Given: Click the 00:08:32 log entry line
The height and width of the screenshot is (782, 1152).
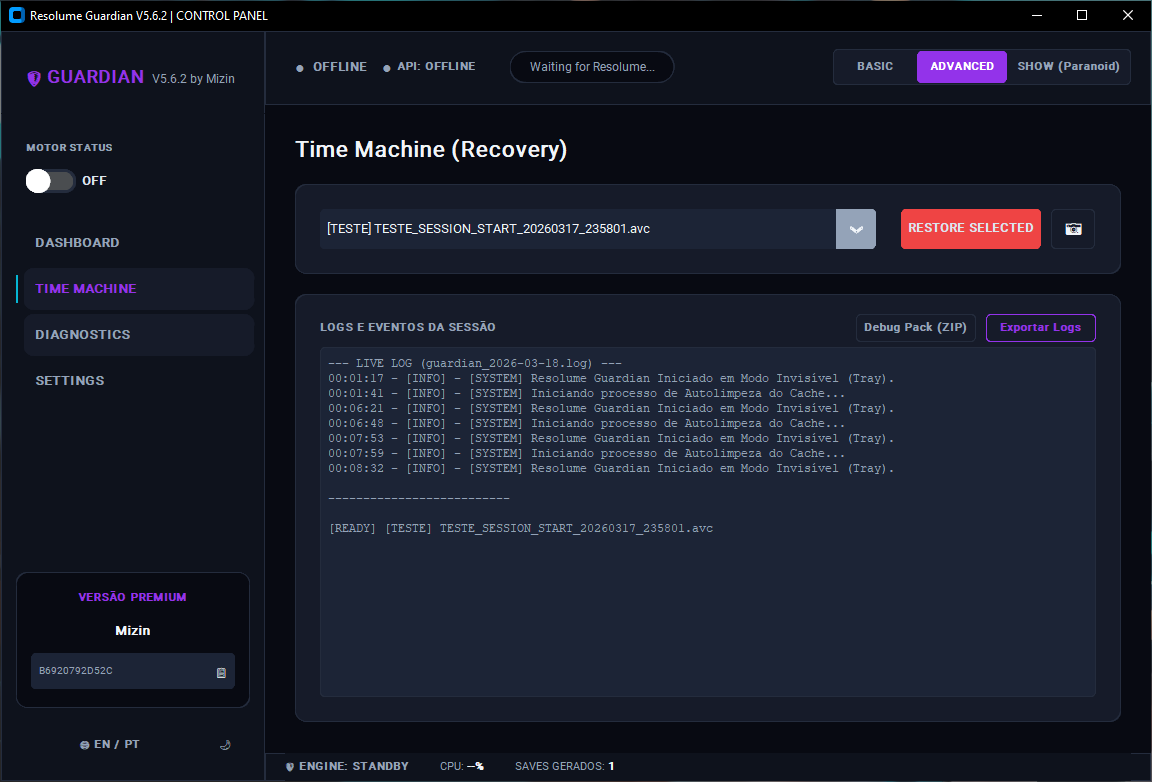Looking at the screenshot, I should pyautogui.click(x=611, y=468).
